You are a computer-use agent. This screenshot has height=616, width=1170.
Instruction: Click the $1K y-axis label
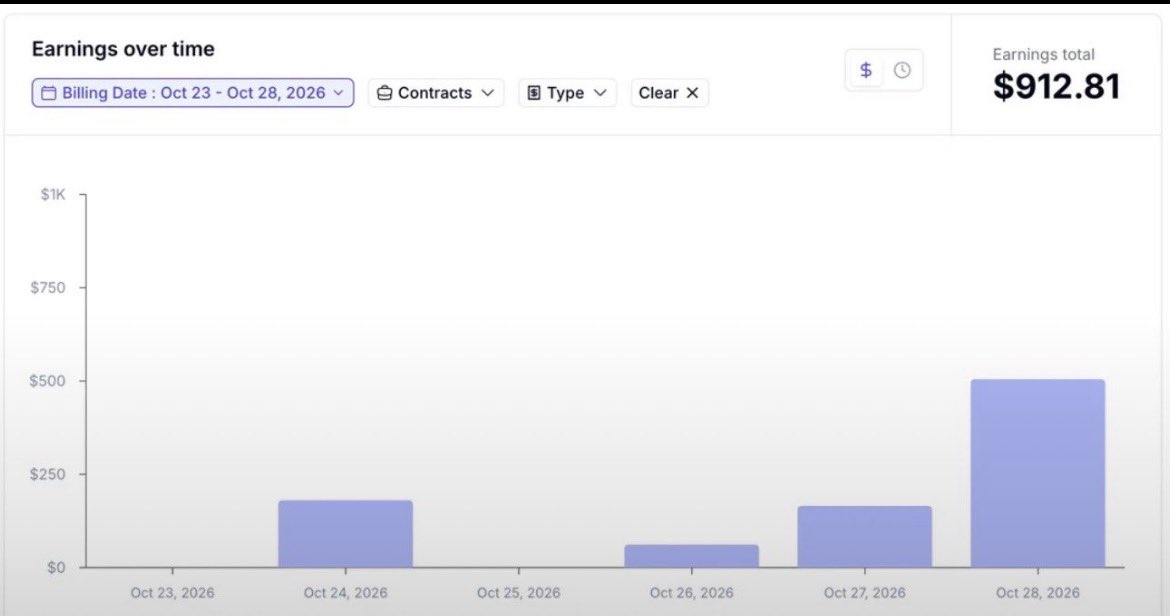pos(53,195)
